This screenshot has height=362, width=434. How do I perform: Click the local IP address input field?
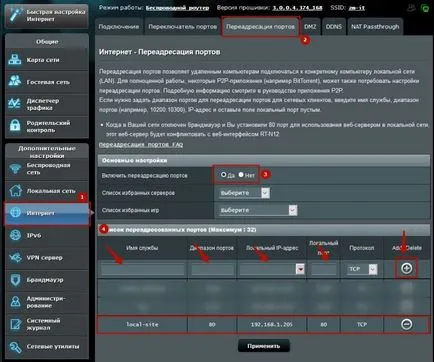pos(268,269)
